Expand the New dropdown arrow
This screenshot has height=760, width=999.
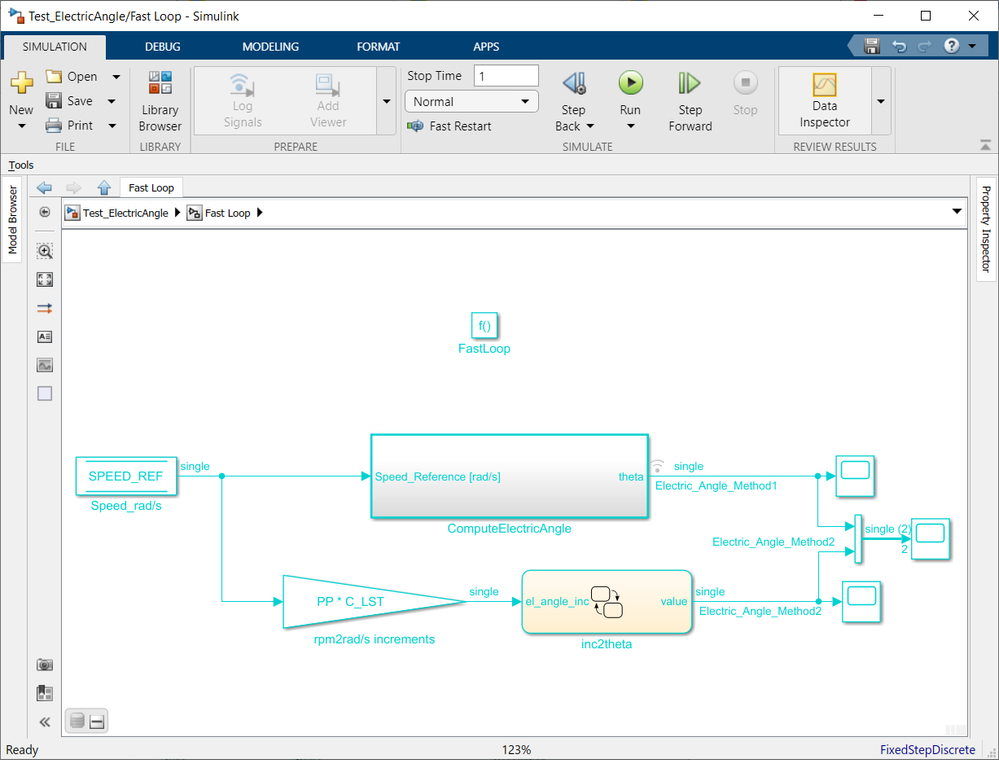click(21, 126)
